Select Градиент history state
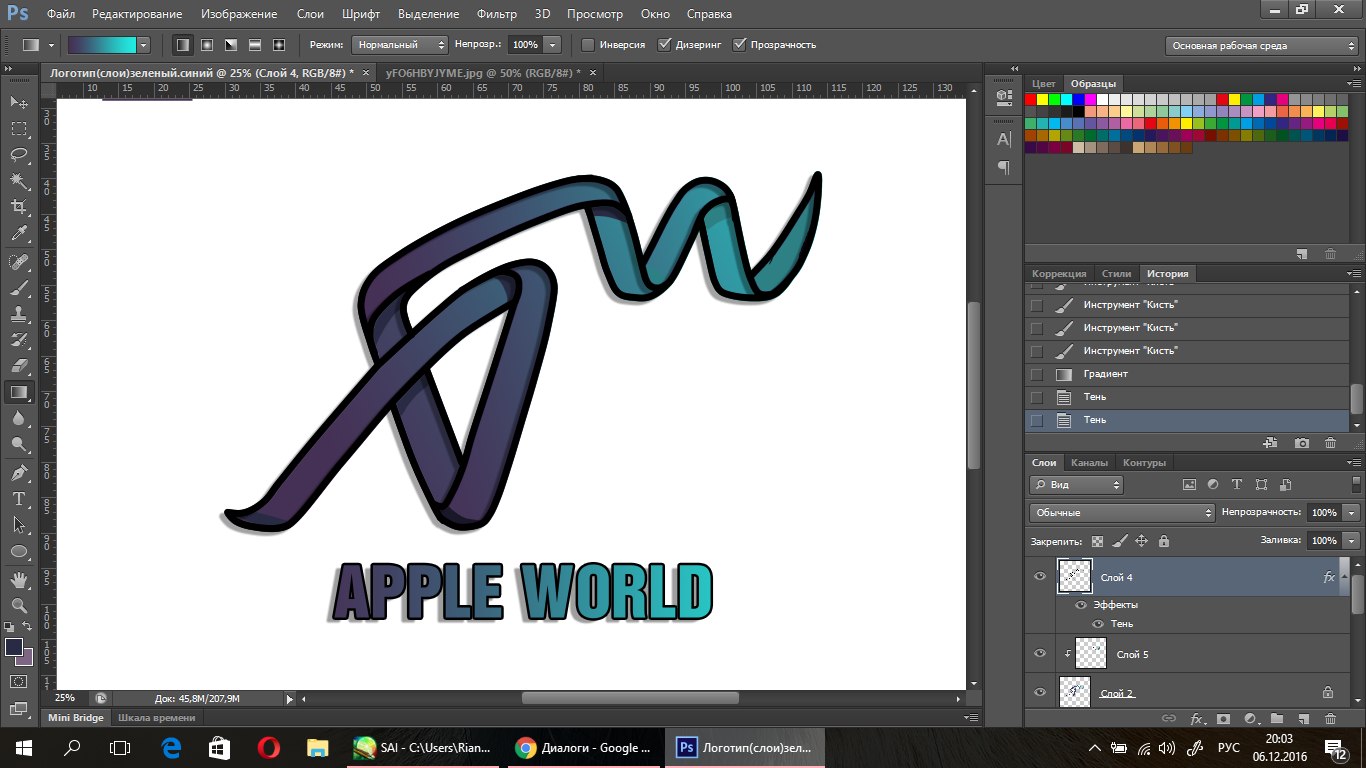The image size is (1366, 768). 1189,374
